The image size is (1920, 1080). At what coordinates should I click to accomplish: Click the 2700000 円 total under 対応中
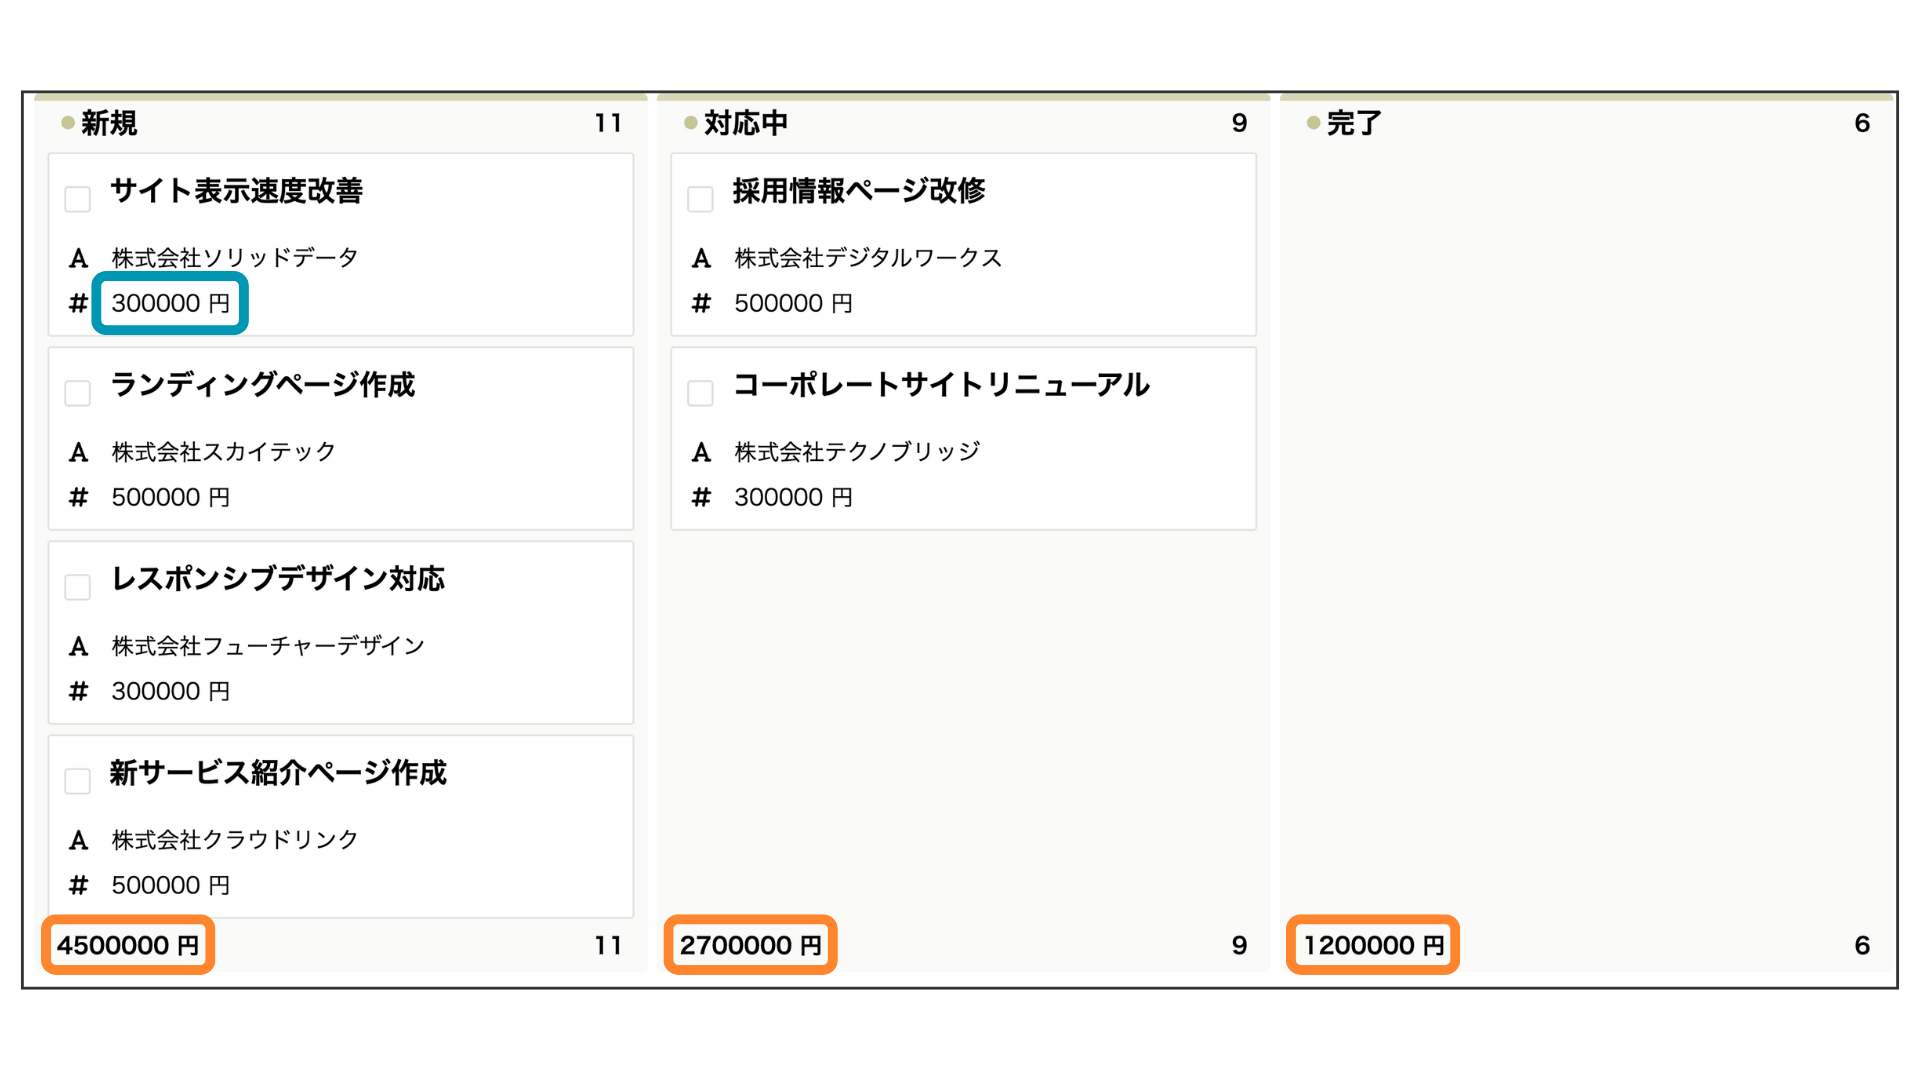coord(750,945)
